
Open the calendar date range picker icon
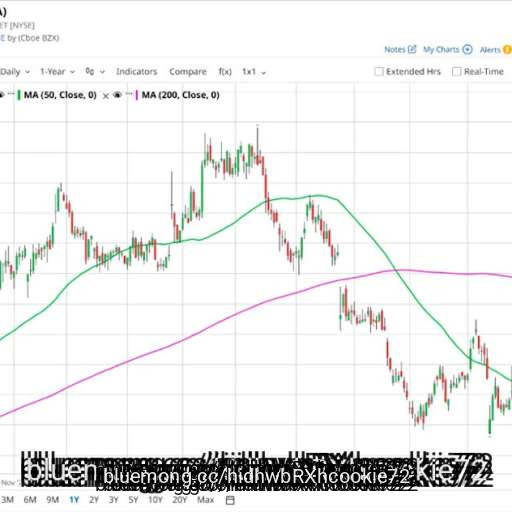(x=230, y=500)
